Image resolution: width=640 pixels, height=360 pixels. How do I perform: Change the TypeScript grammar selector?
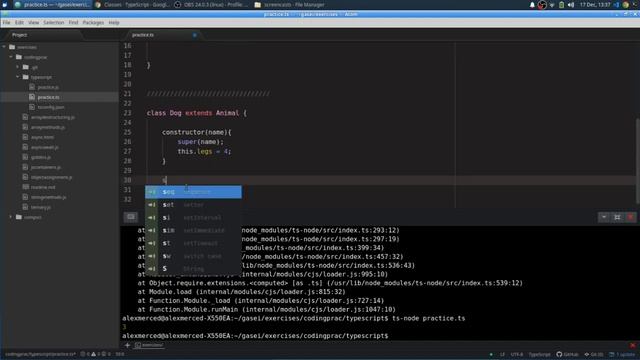tap(539, 354)
